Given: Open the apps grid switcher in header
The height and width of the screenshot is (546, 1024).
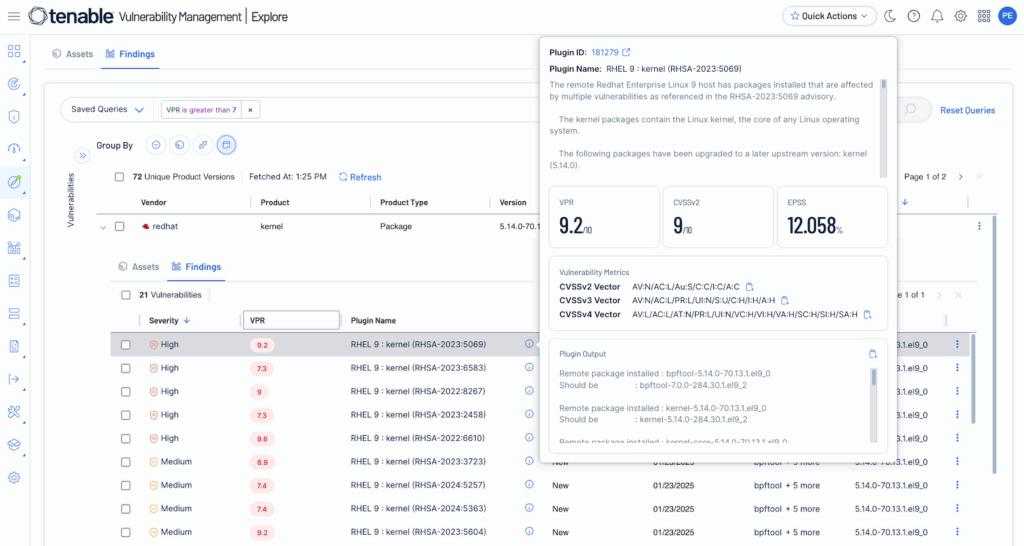Looking at the screenshot, I should tap(984, 16).
